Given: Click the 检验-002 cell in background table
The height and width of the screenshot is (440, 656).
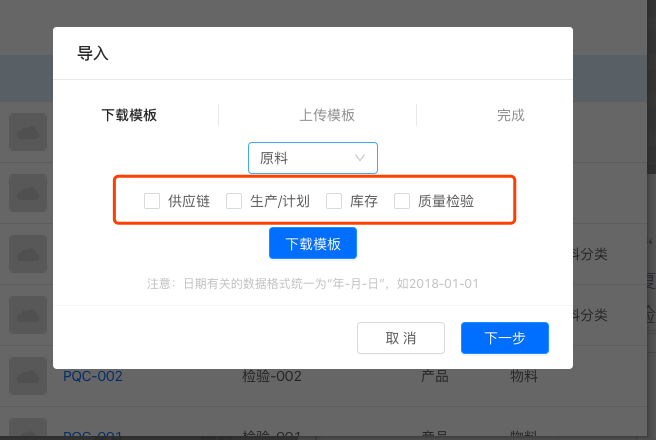Looking at the screenshot, I should tap(272, 376).
